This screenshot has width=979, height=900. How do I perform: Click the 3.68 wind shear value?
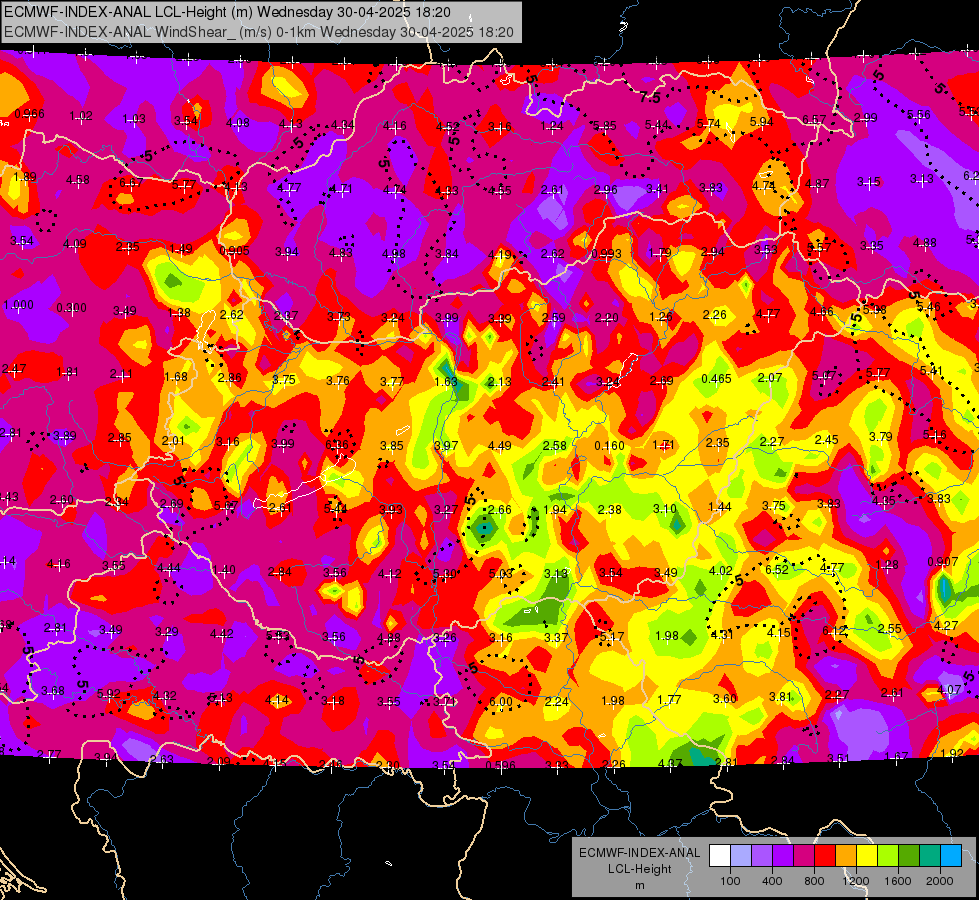tap(53, 690)
